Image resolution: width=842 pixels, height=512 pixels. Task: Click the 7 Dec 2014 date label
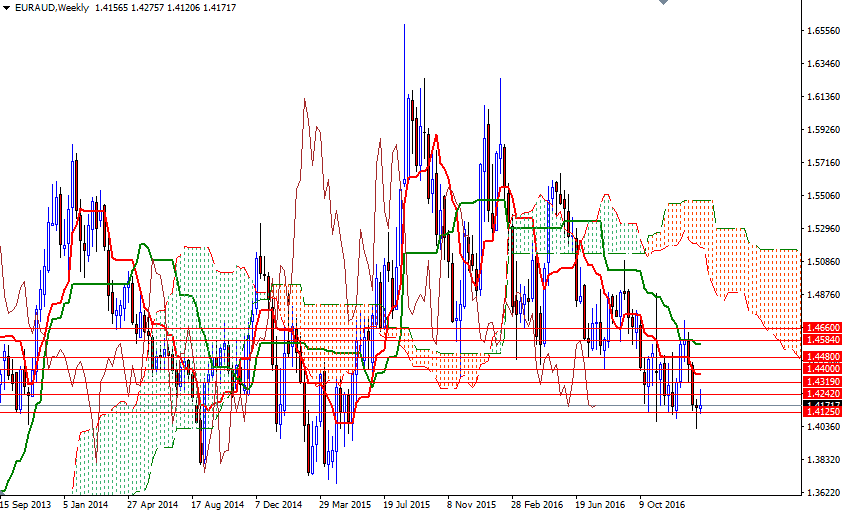(x=279, y=504)
